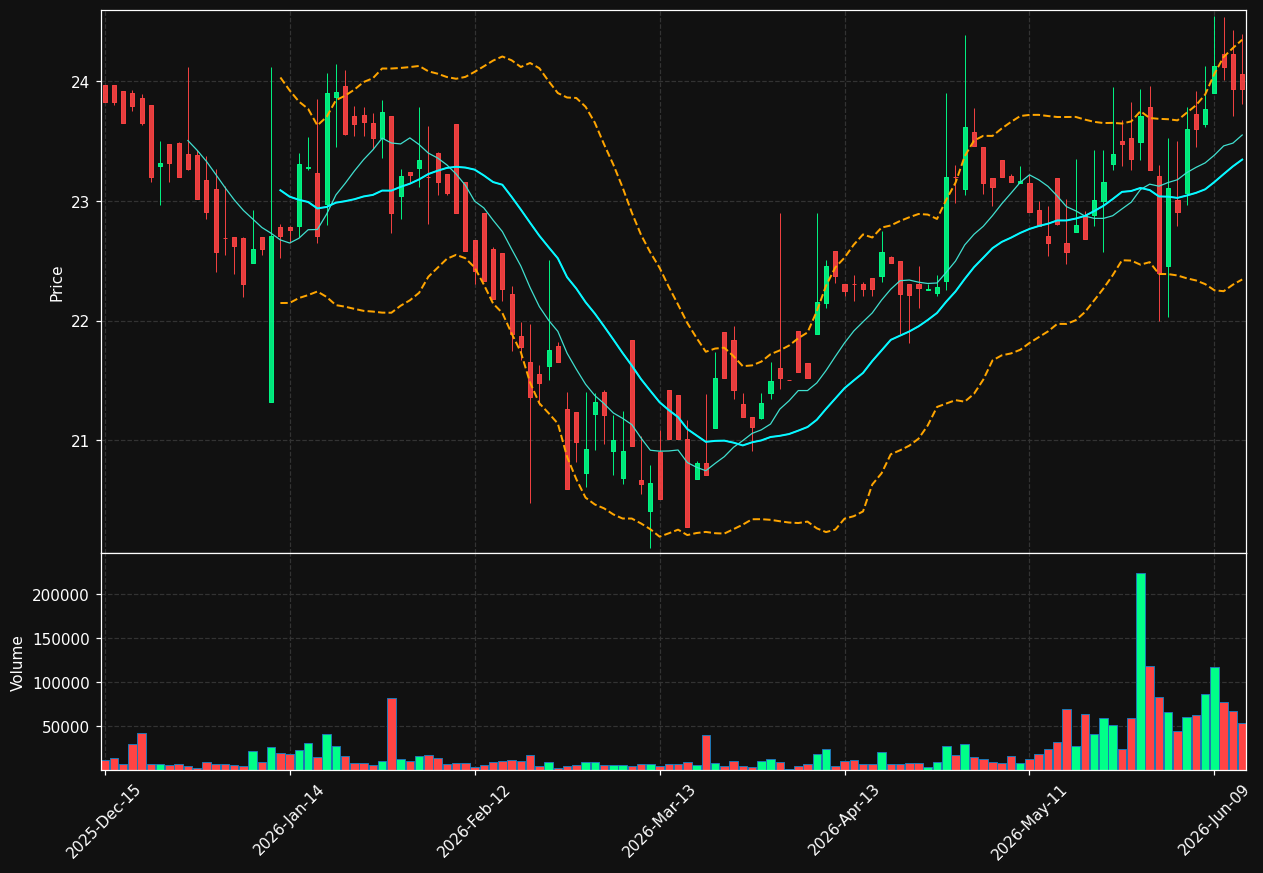The image size is (1263, 873).
Task: Click the 2026-May-11 date label
Action: point(1027,821)
